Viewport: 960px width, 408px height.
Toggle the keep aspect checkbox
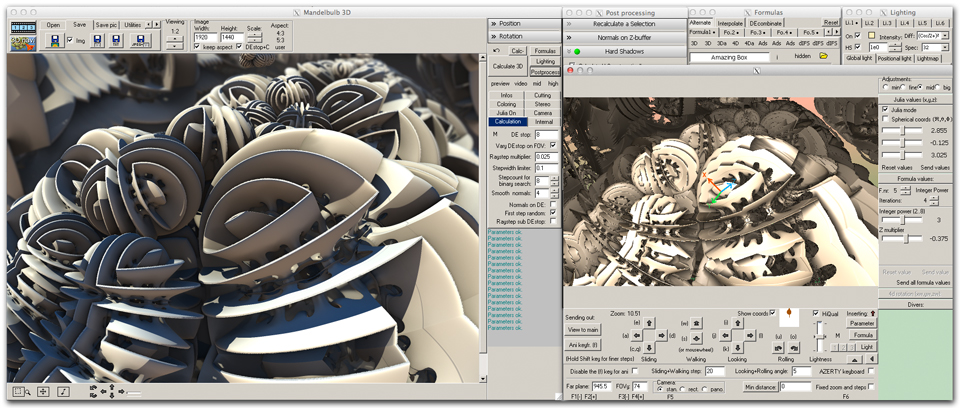[197, 47]
